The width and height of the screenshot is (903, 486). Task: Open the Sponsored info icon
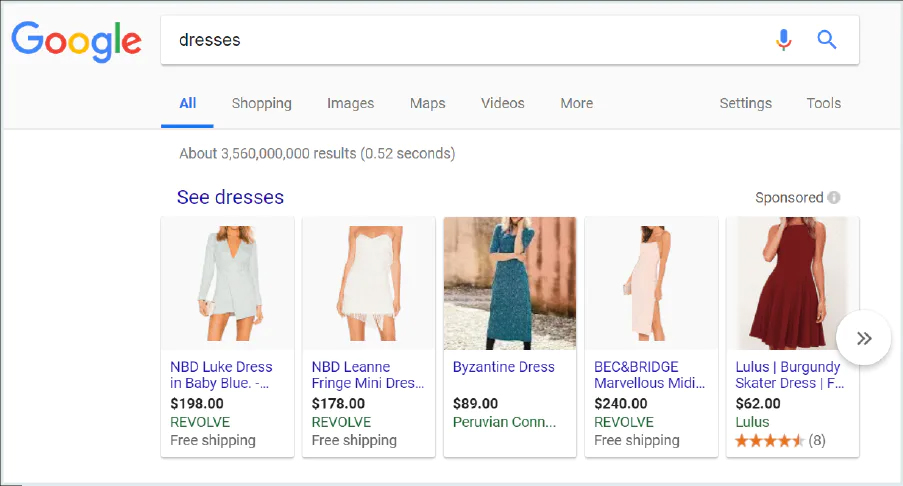[x=833, y=198]
